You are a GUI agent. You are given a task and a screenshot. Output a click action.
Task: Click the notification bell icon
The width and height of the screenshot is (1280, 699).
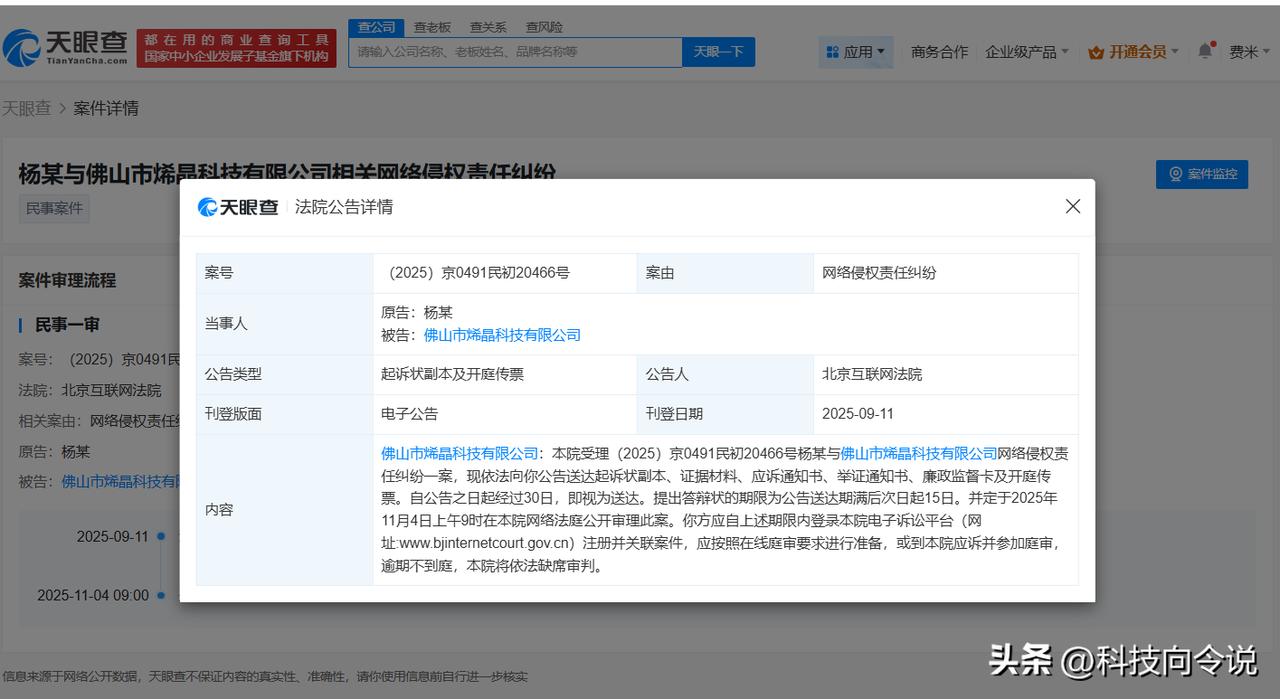[1205, 51]
